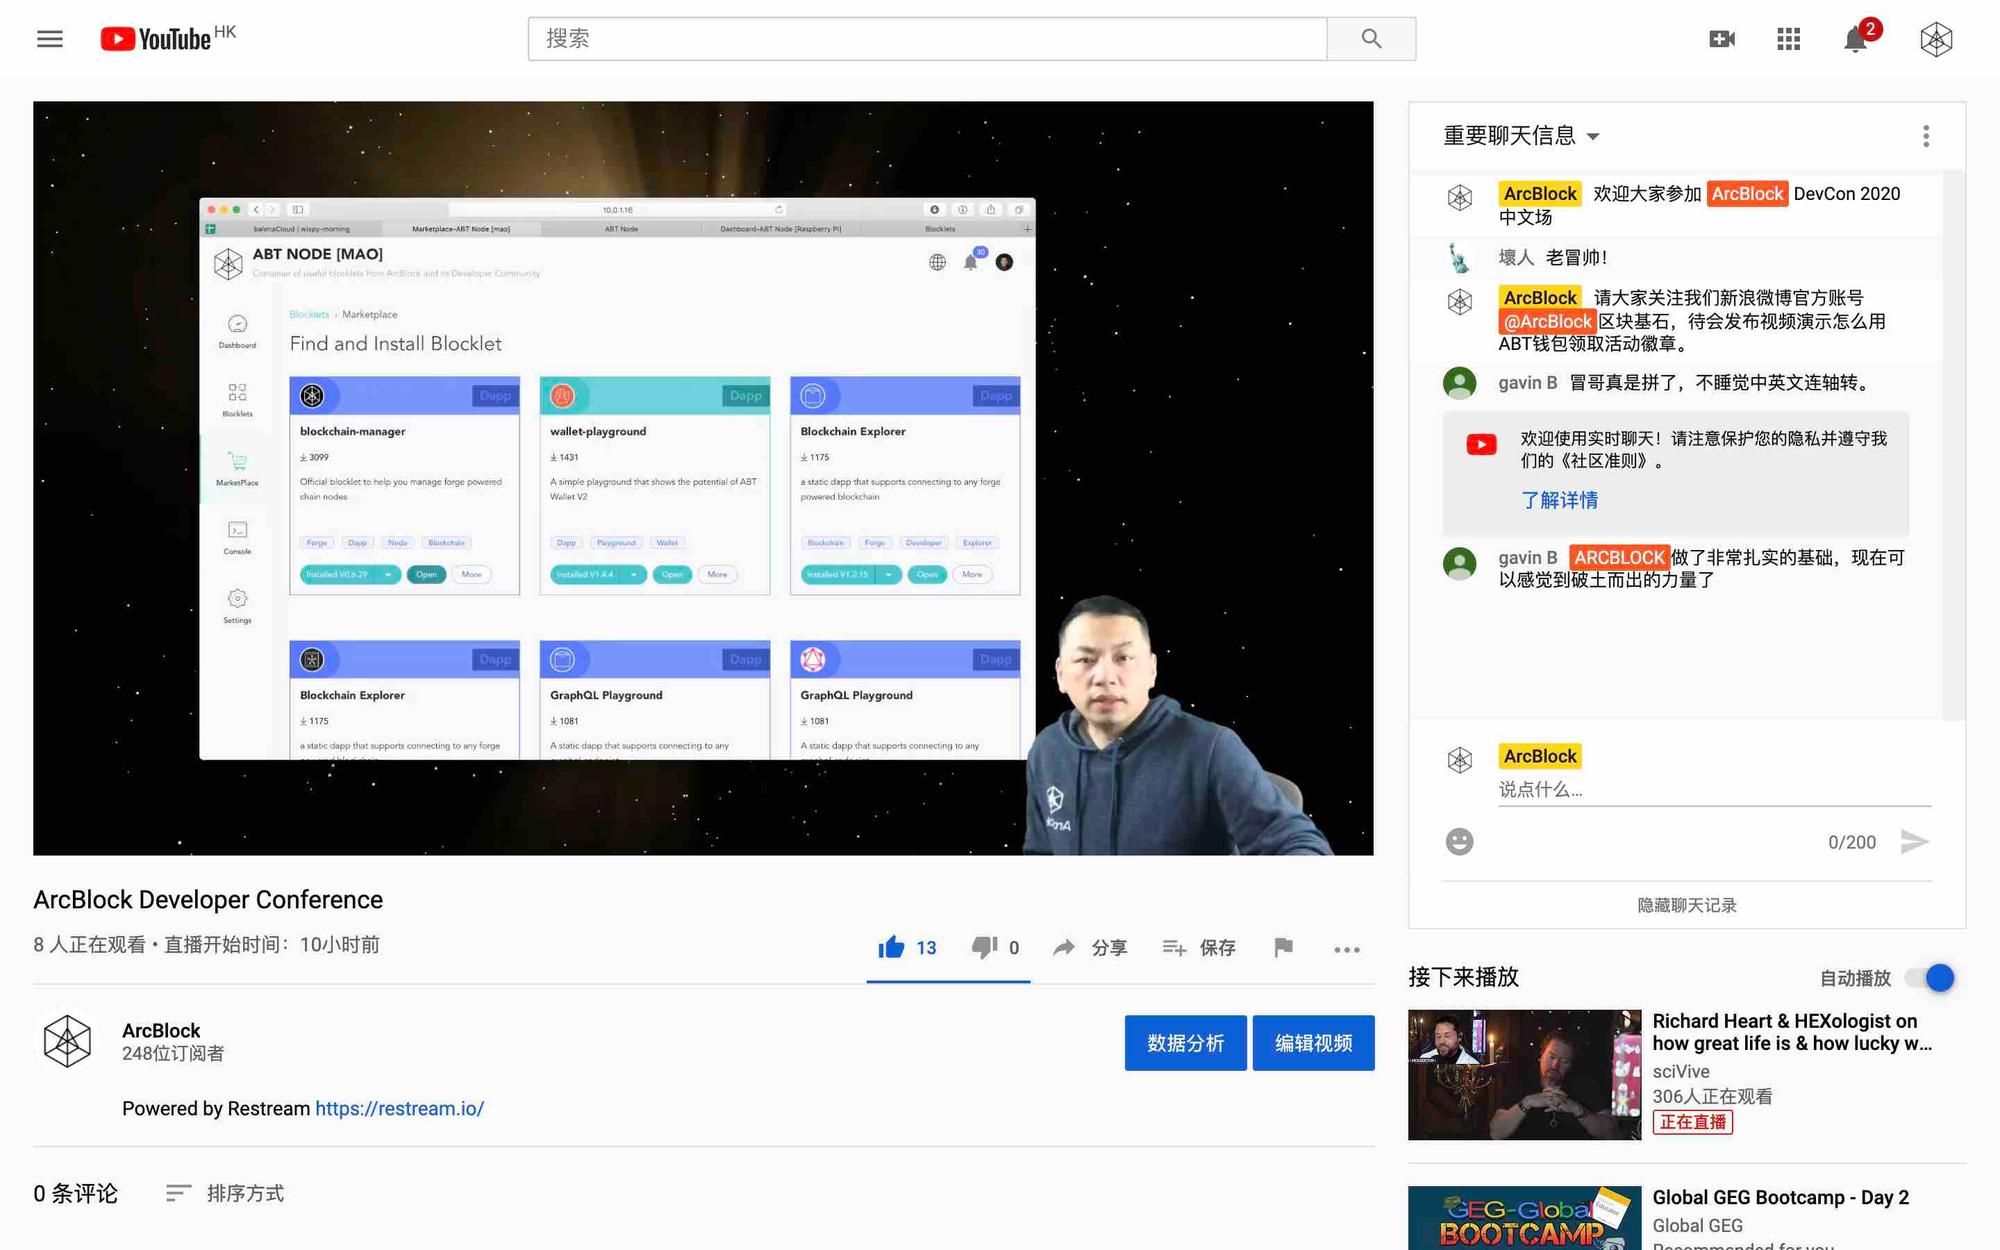
Task: Click 了解详情 learn more link
Action: (x=1559, y=500)
